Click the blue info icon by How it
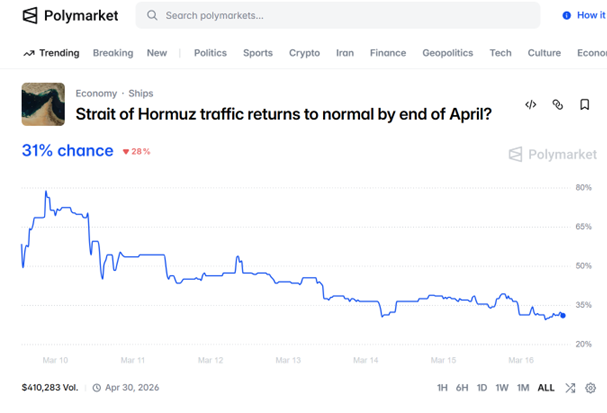The image size is (607, 413). click(x=567, y=16)
